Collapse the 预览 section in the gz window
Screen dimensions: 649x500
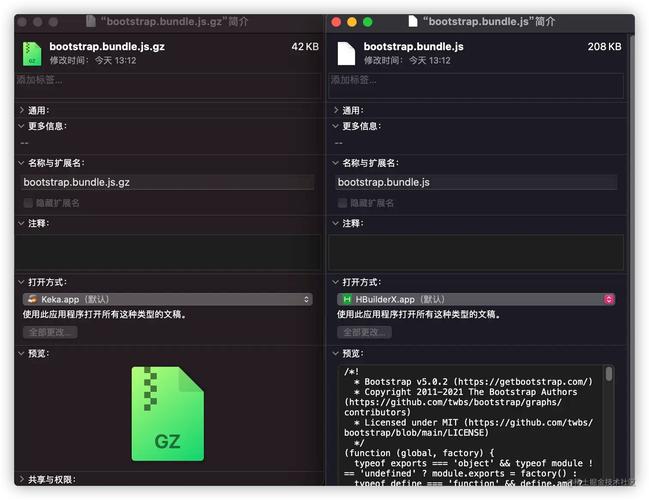click(22, 353)
